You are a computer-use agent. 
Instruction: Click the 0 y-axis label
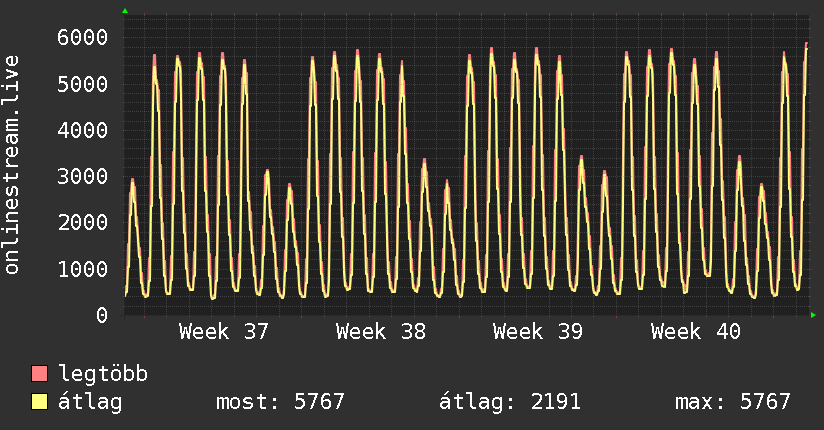(102, 315)
